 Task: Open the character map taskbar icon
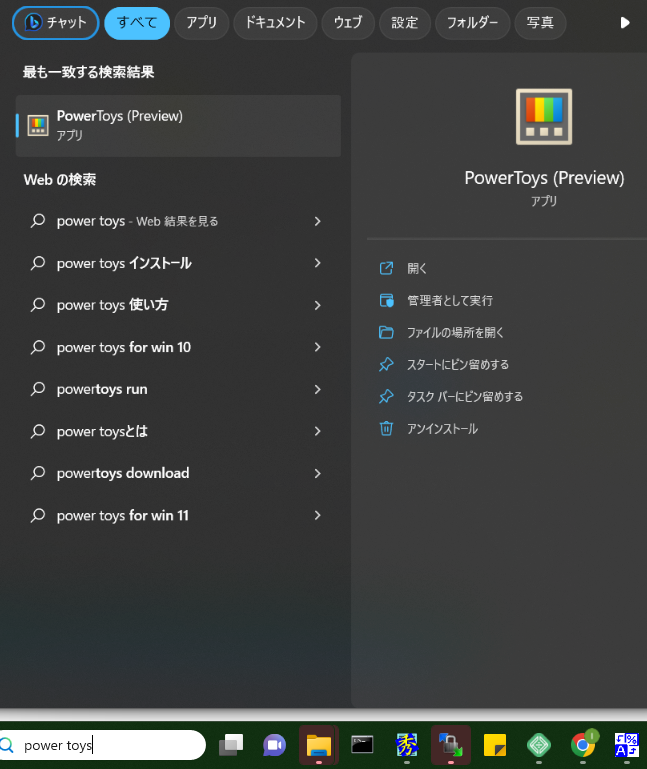point(627,745)
